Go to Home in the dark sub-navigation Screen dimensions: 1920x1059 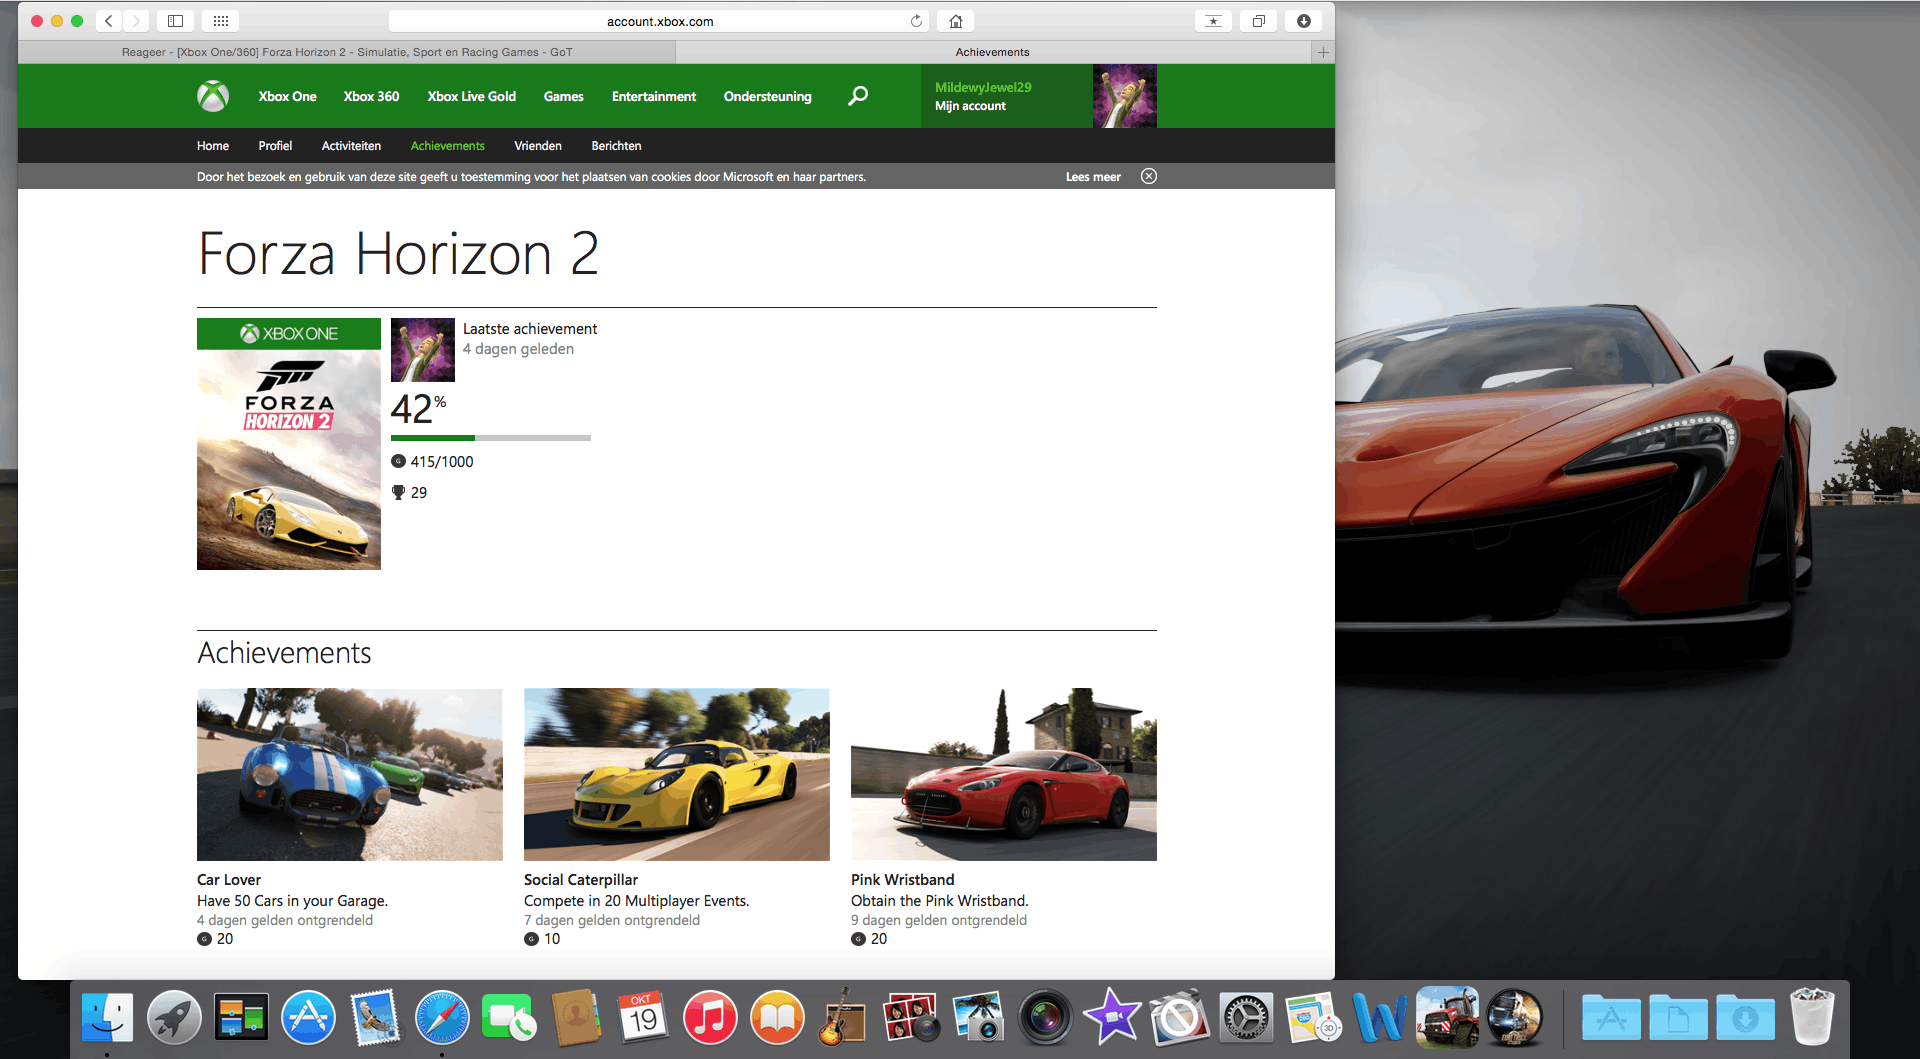point(213,146)
